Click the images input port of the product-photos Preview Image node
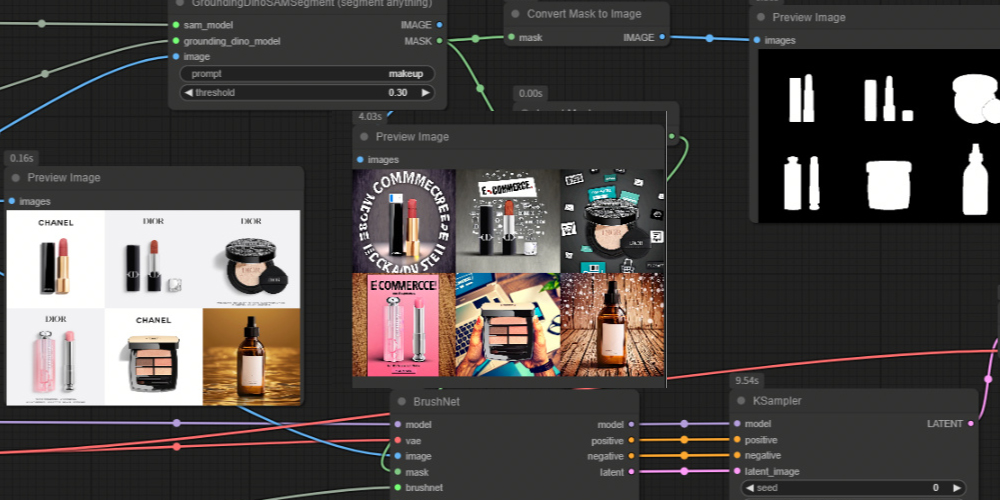 [x=11, y=201]
